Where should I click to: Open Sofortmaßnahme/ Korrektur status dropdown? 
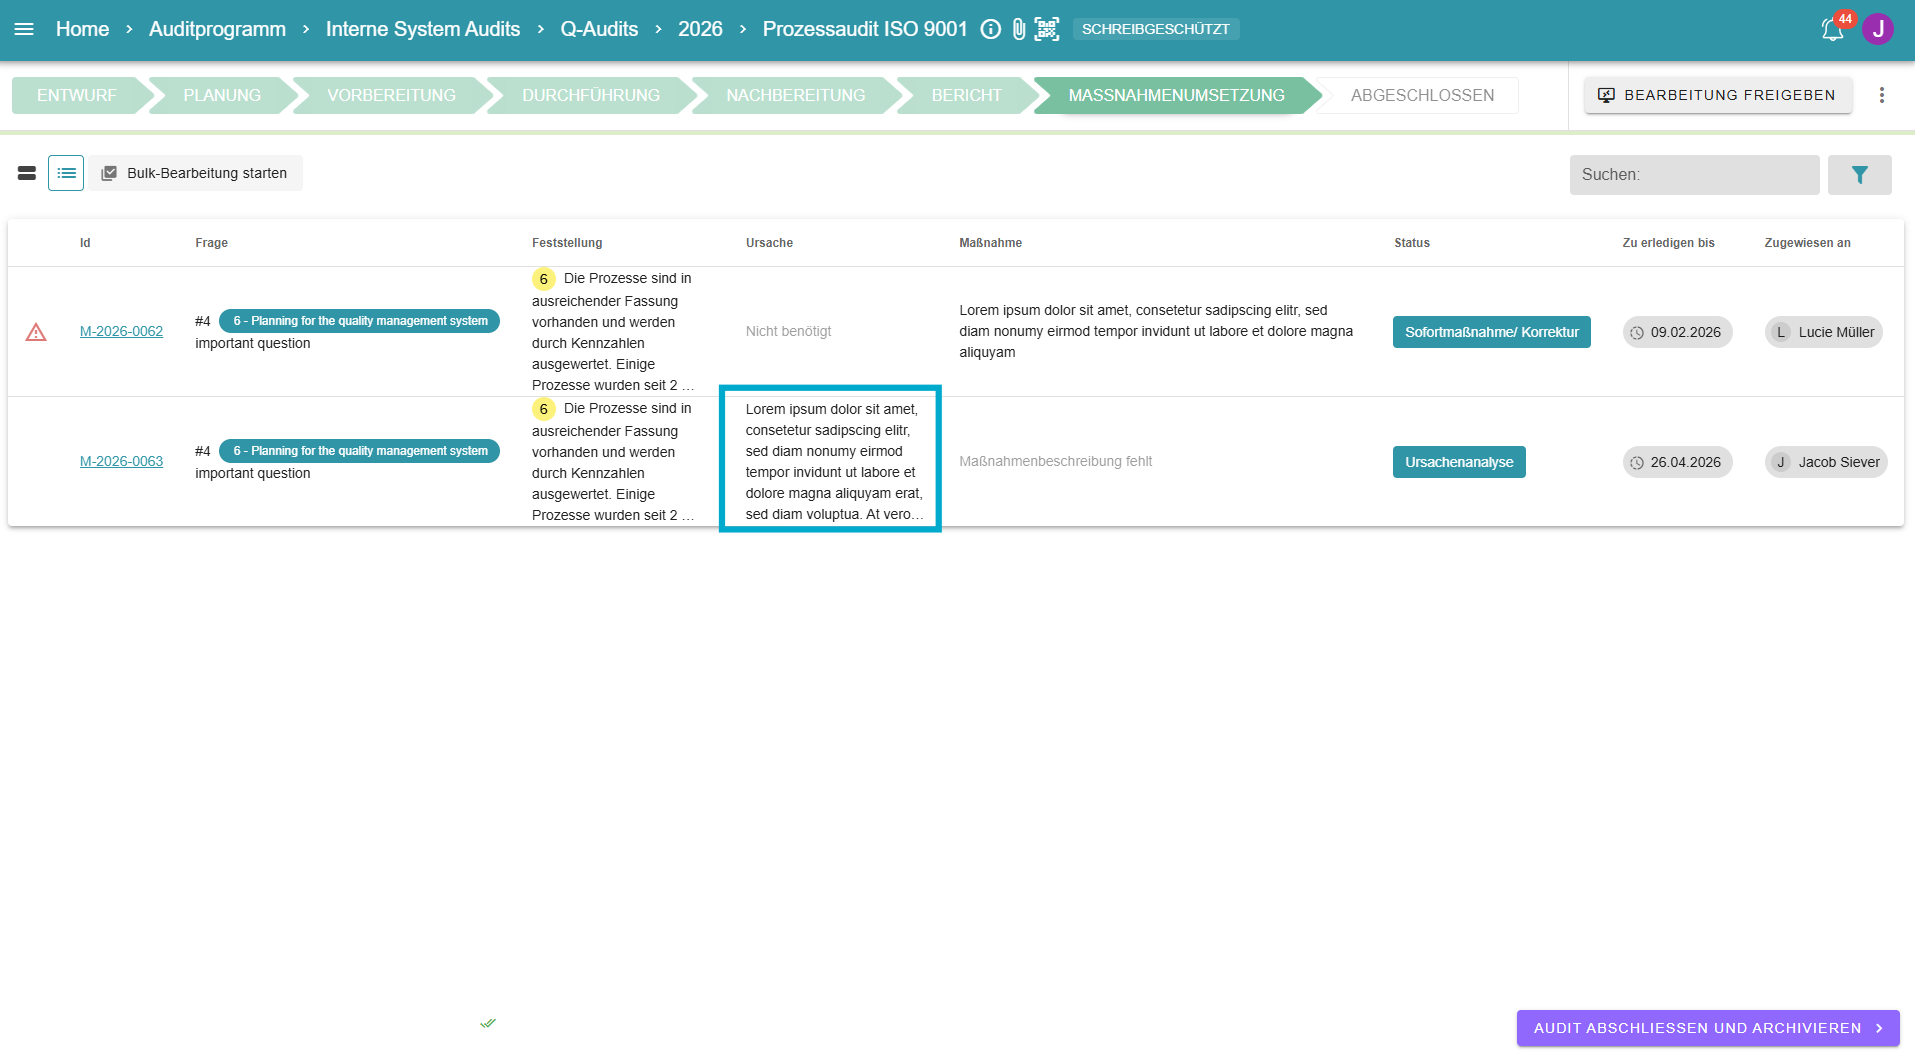point(1491,332)
